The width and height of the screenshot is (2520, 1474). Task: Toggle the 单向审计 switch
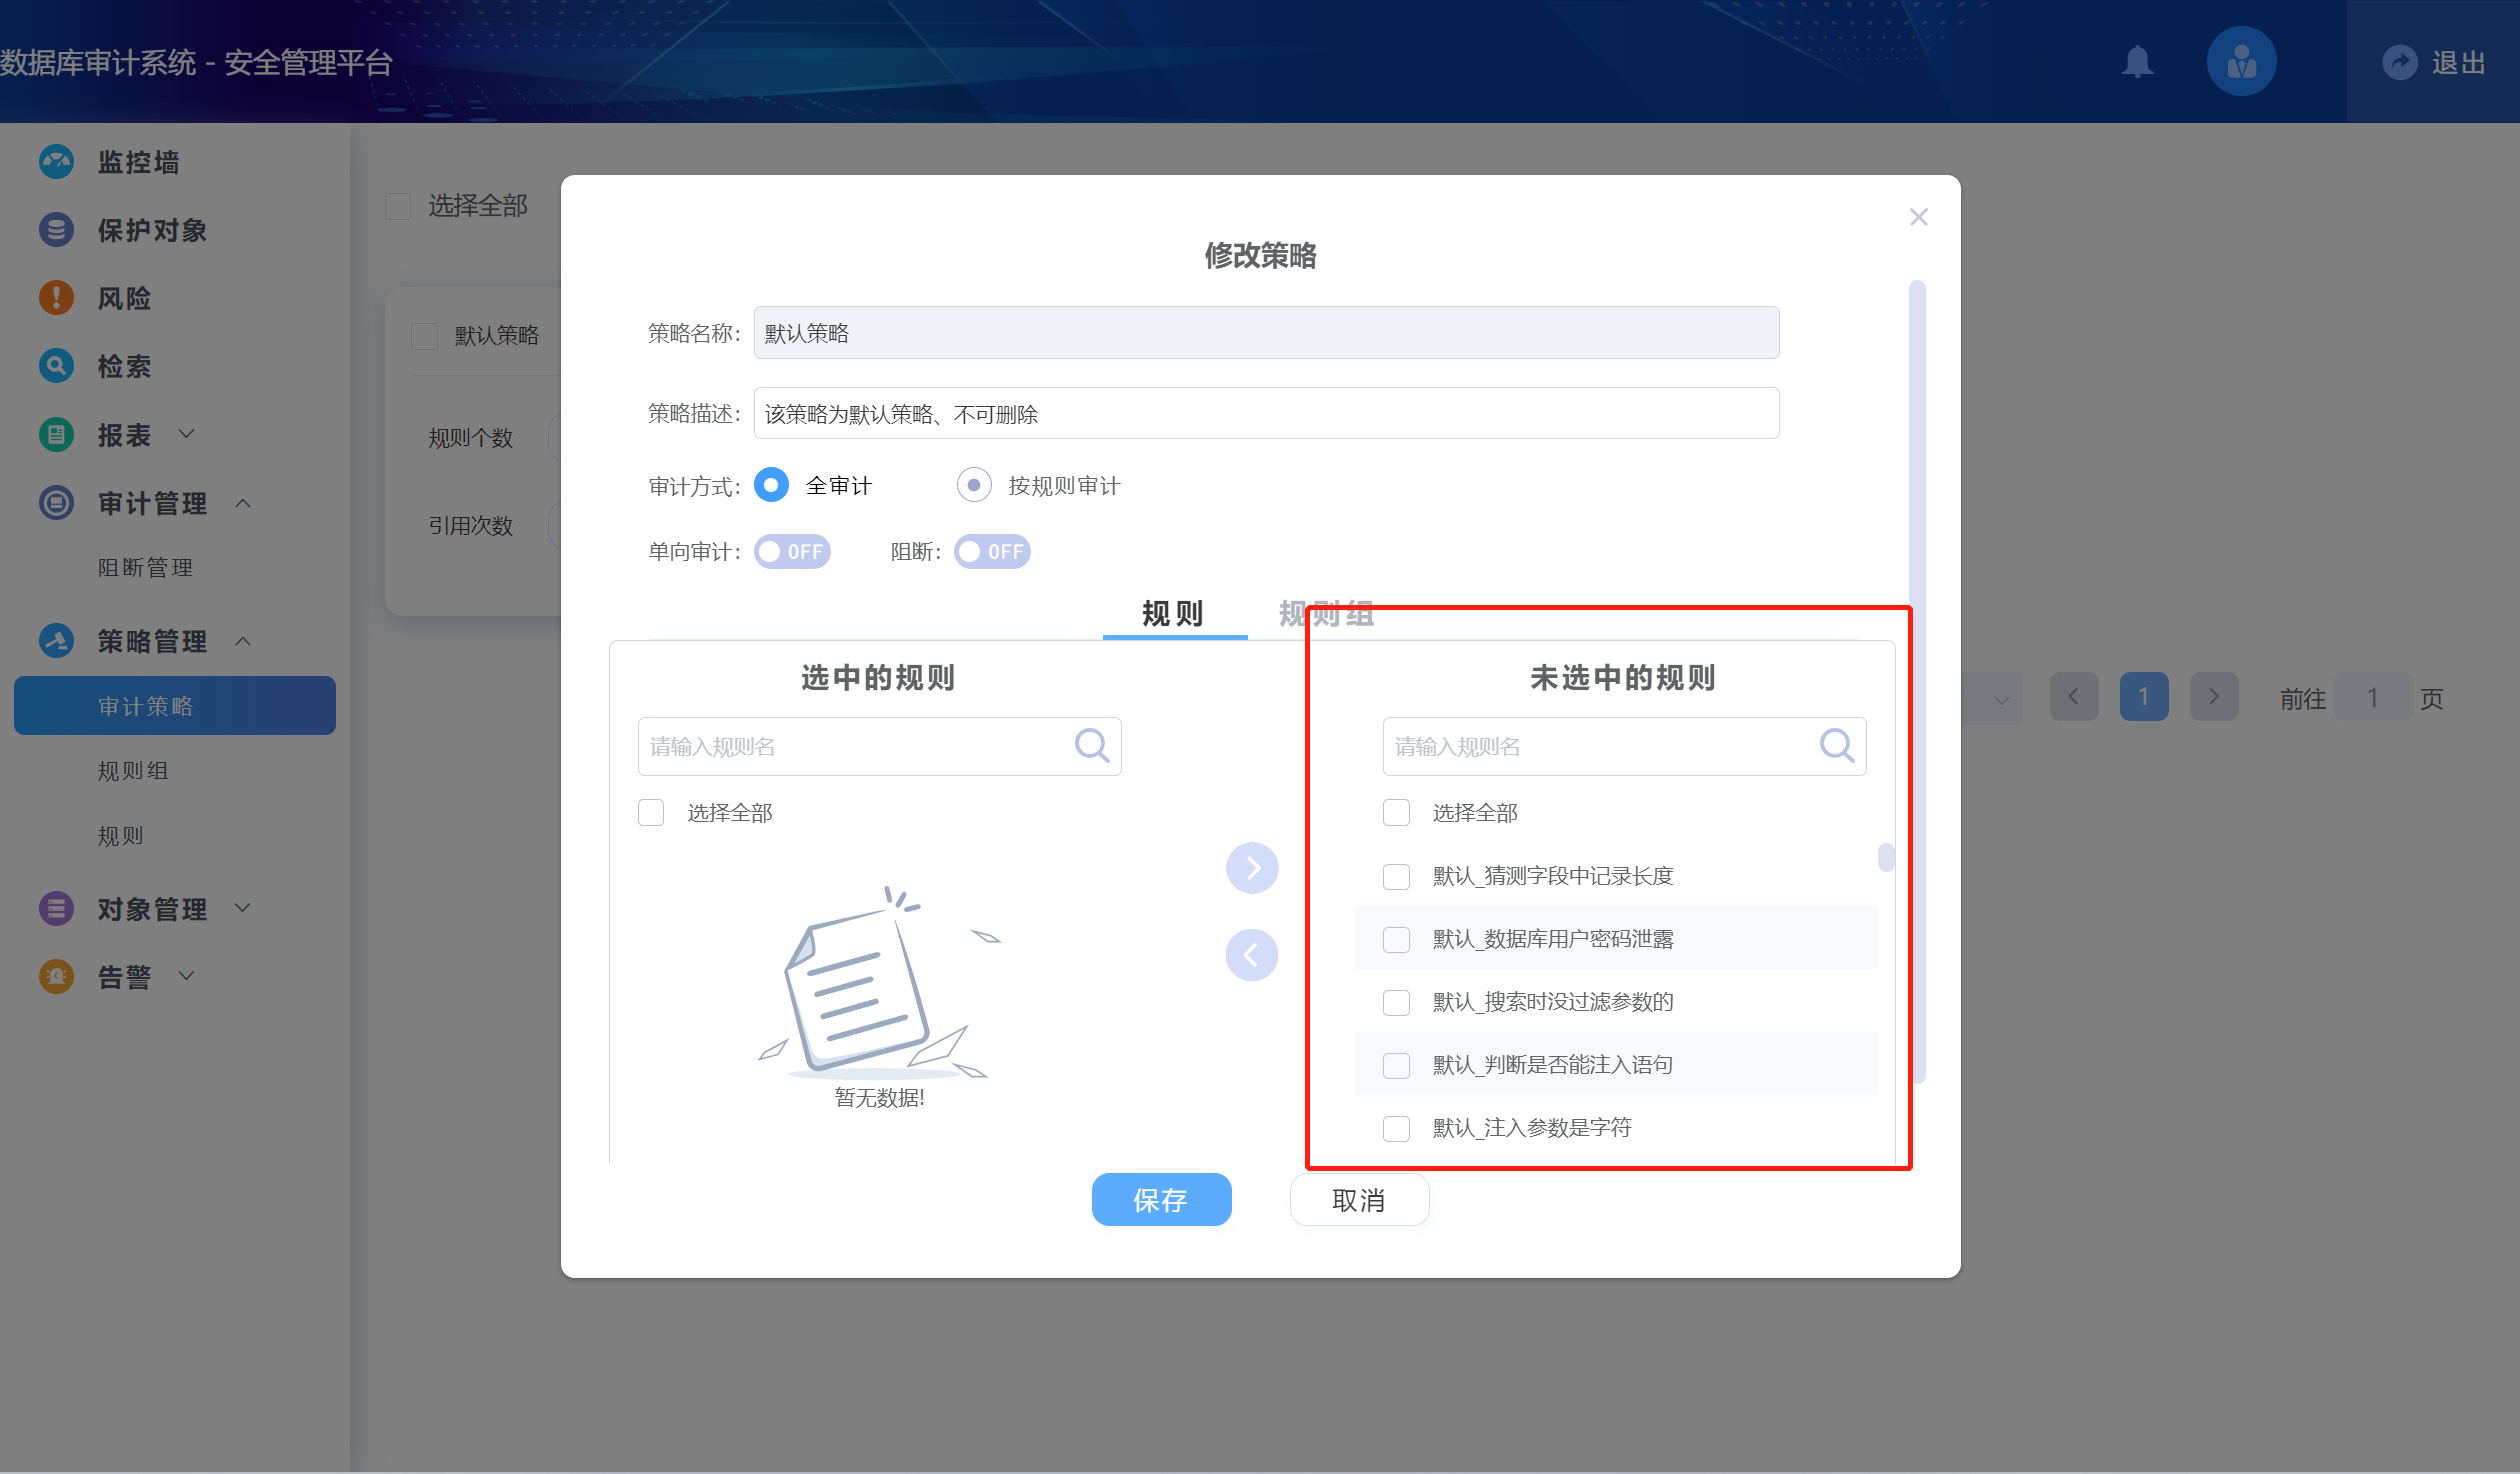pos(792,552)
